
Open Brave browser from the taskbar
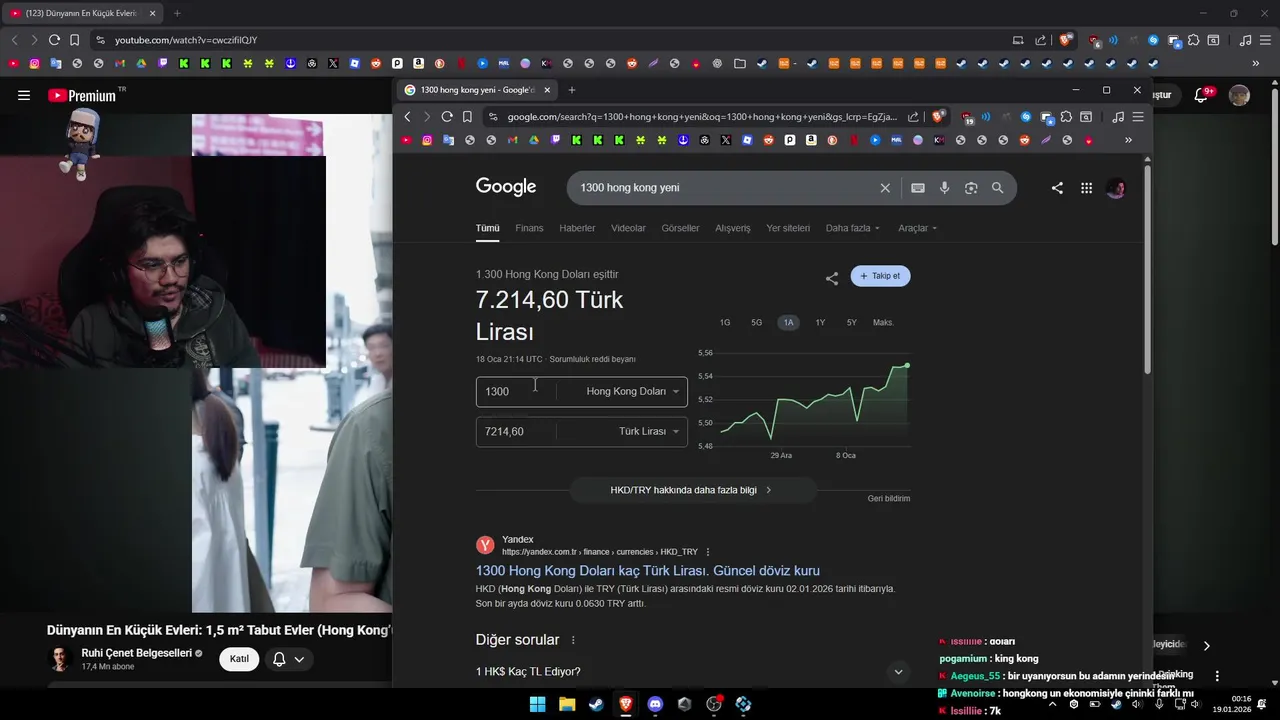coord(626,704)
